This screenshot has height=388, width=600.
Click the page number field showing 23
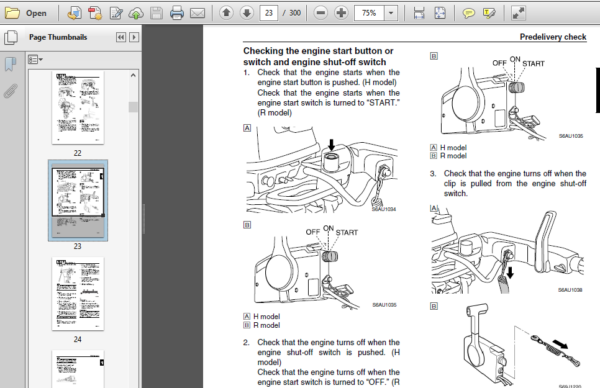(269, 13)
